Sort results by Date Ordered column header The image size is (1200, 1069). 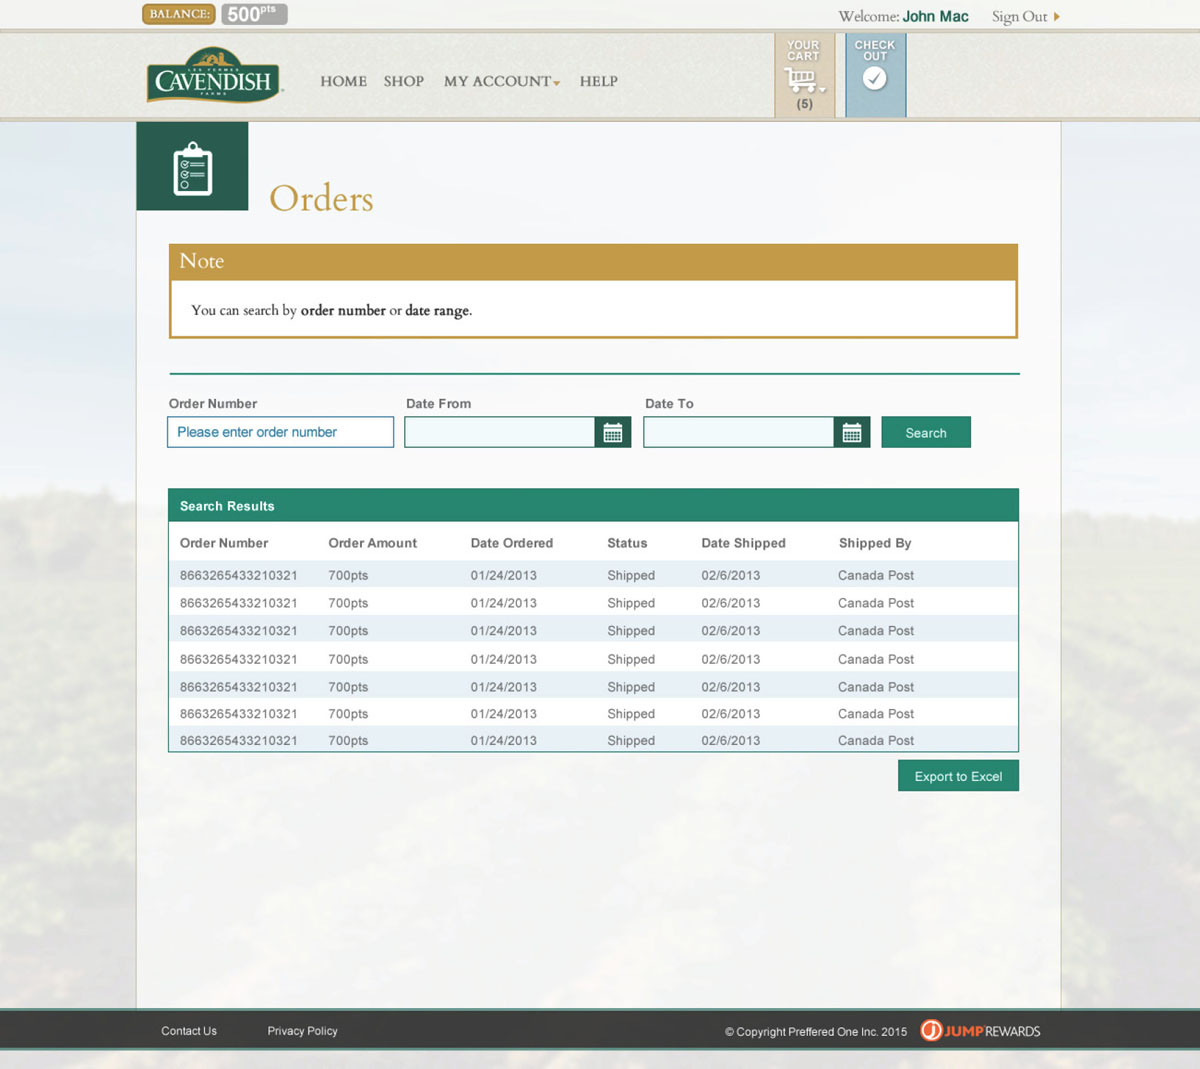(x=511, y=543)
